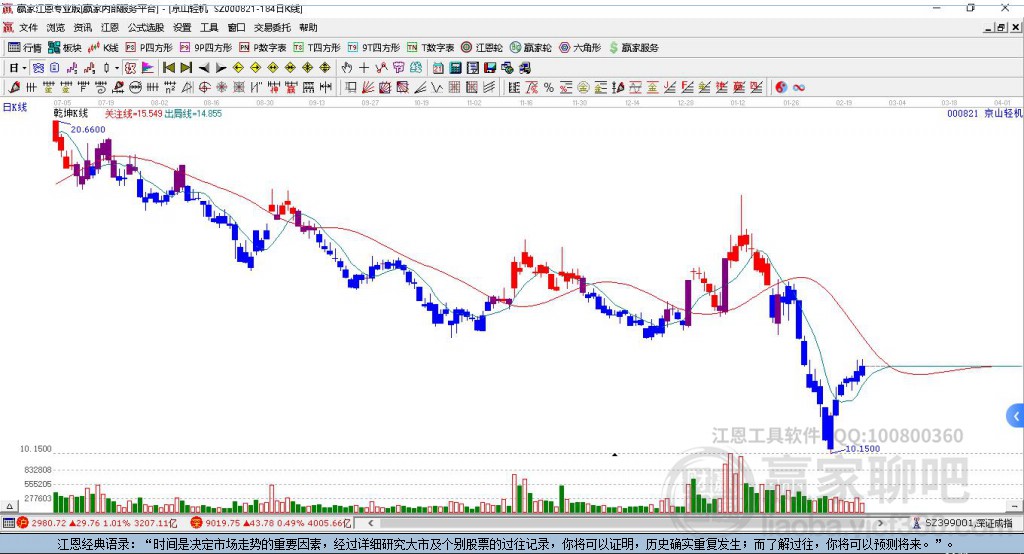Open the 板块 sector view

click(65, 48)
